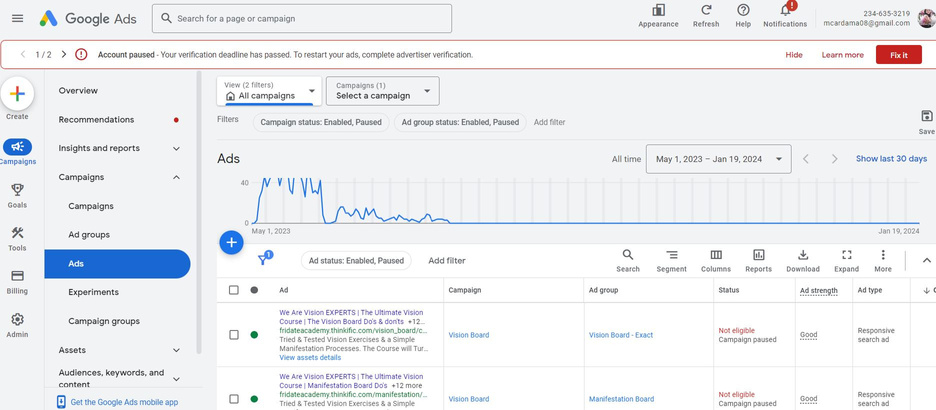936x410 pixels.
Task: Open Campaigns sub-item in sidebar
Action: pos(91,206)
